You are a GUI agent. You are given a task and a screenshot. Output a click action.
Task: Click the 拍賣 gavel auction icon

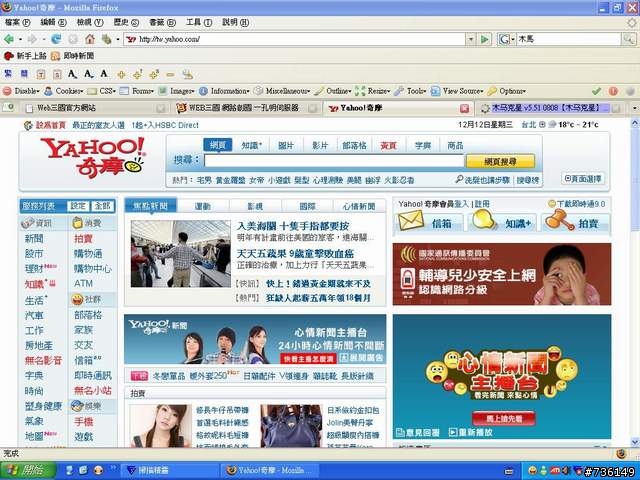coord(559,220)
